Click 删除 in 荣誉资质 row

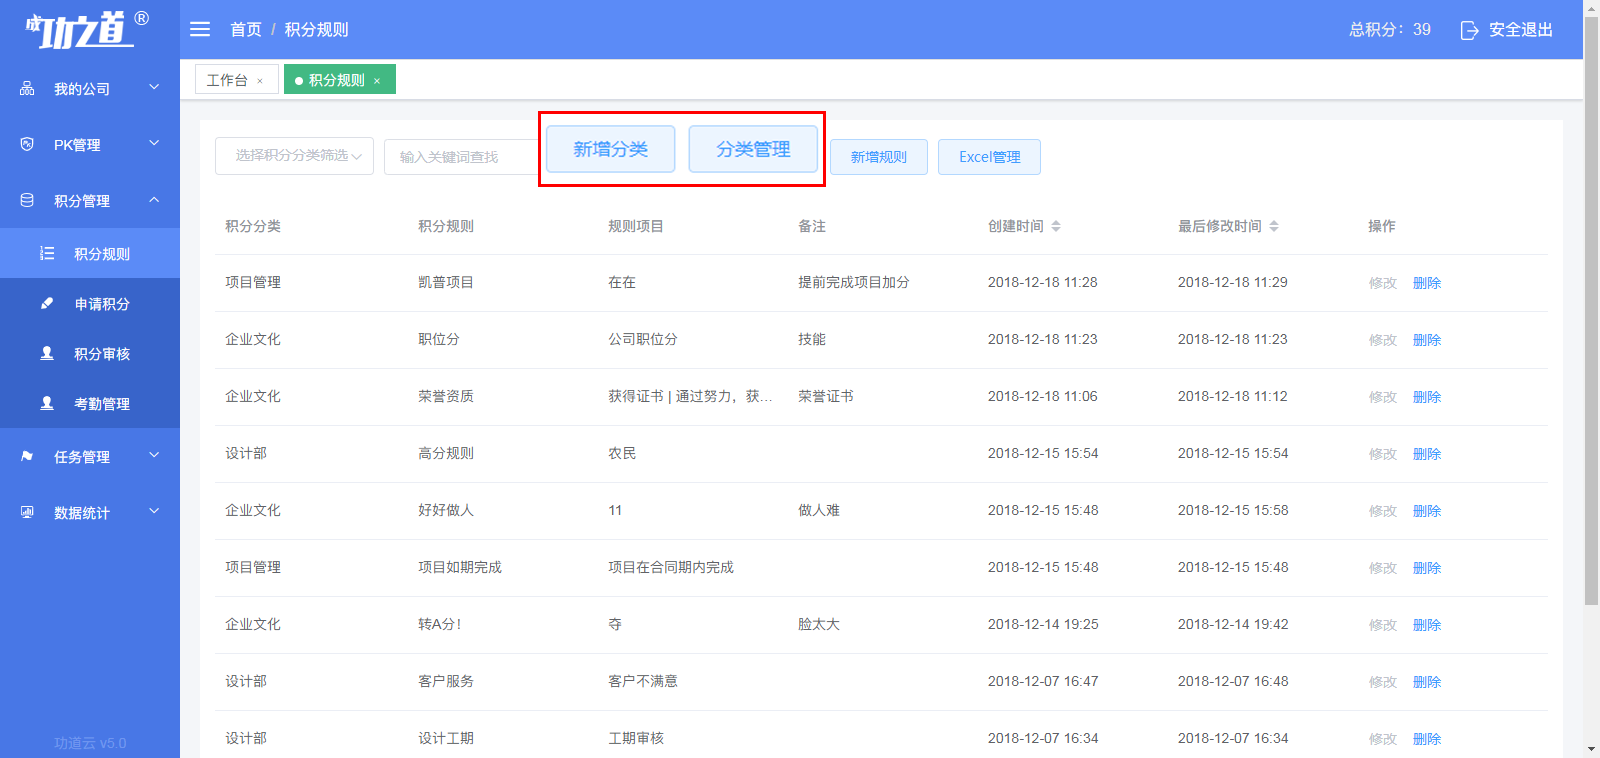click(1427, 397)
